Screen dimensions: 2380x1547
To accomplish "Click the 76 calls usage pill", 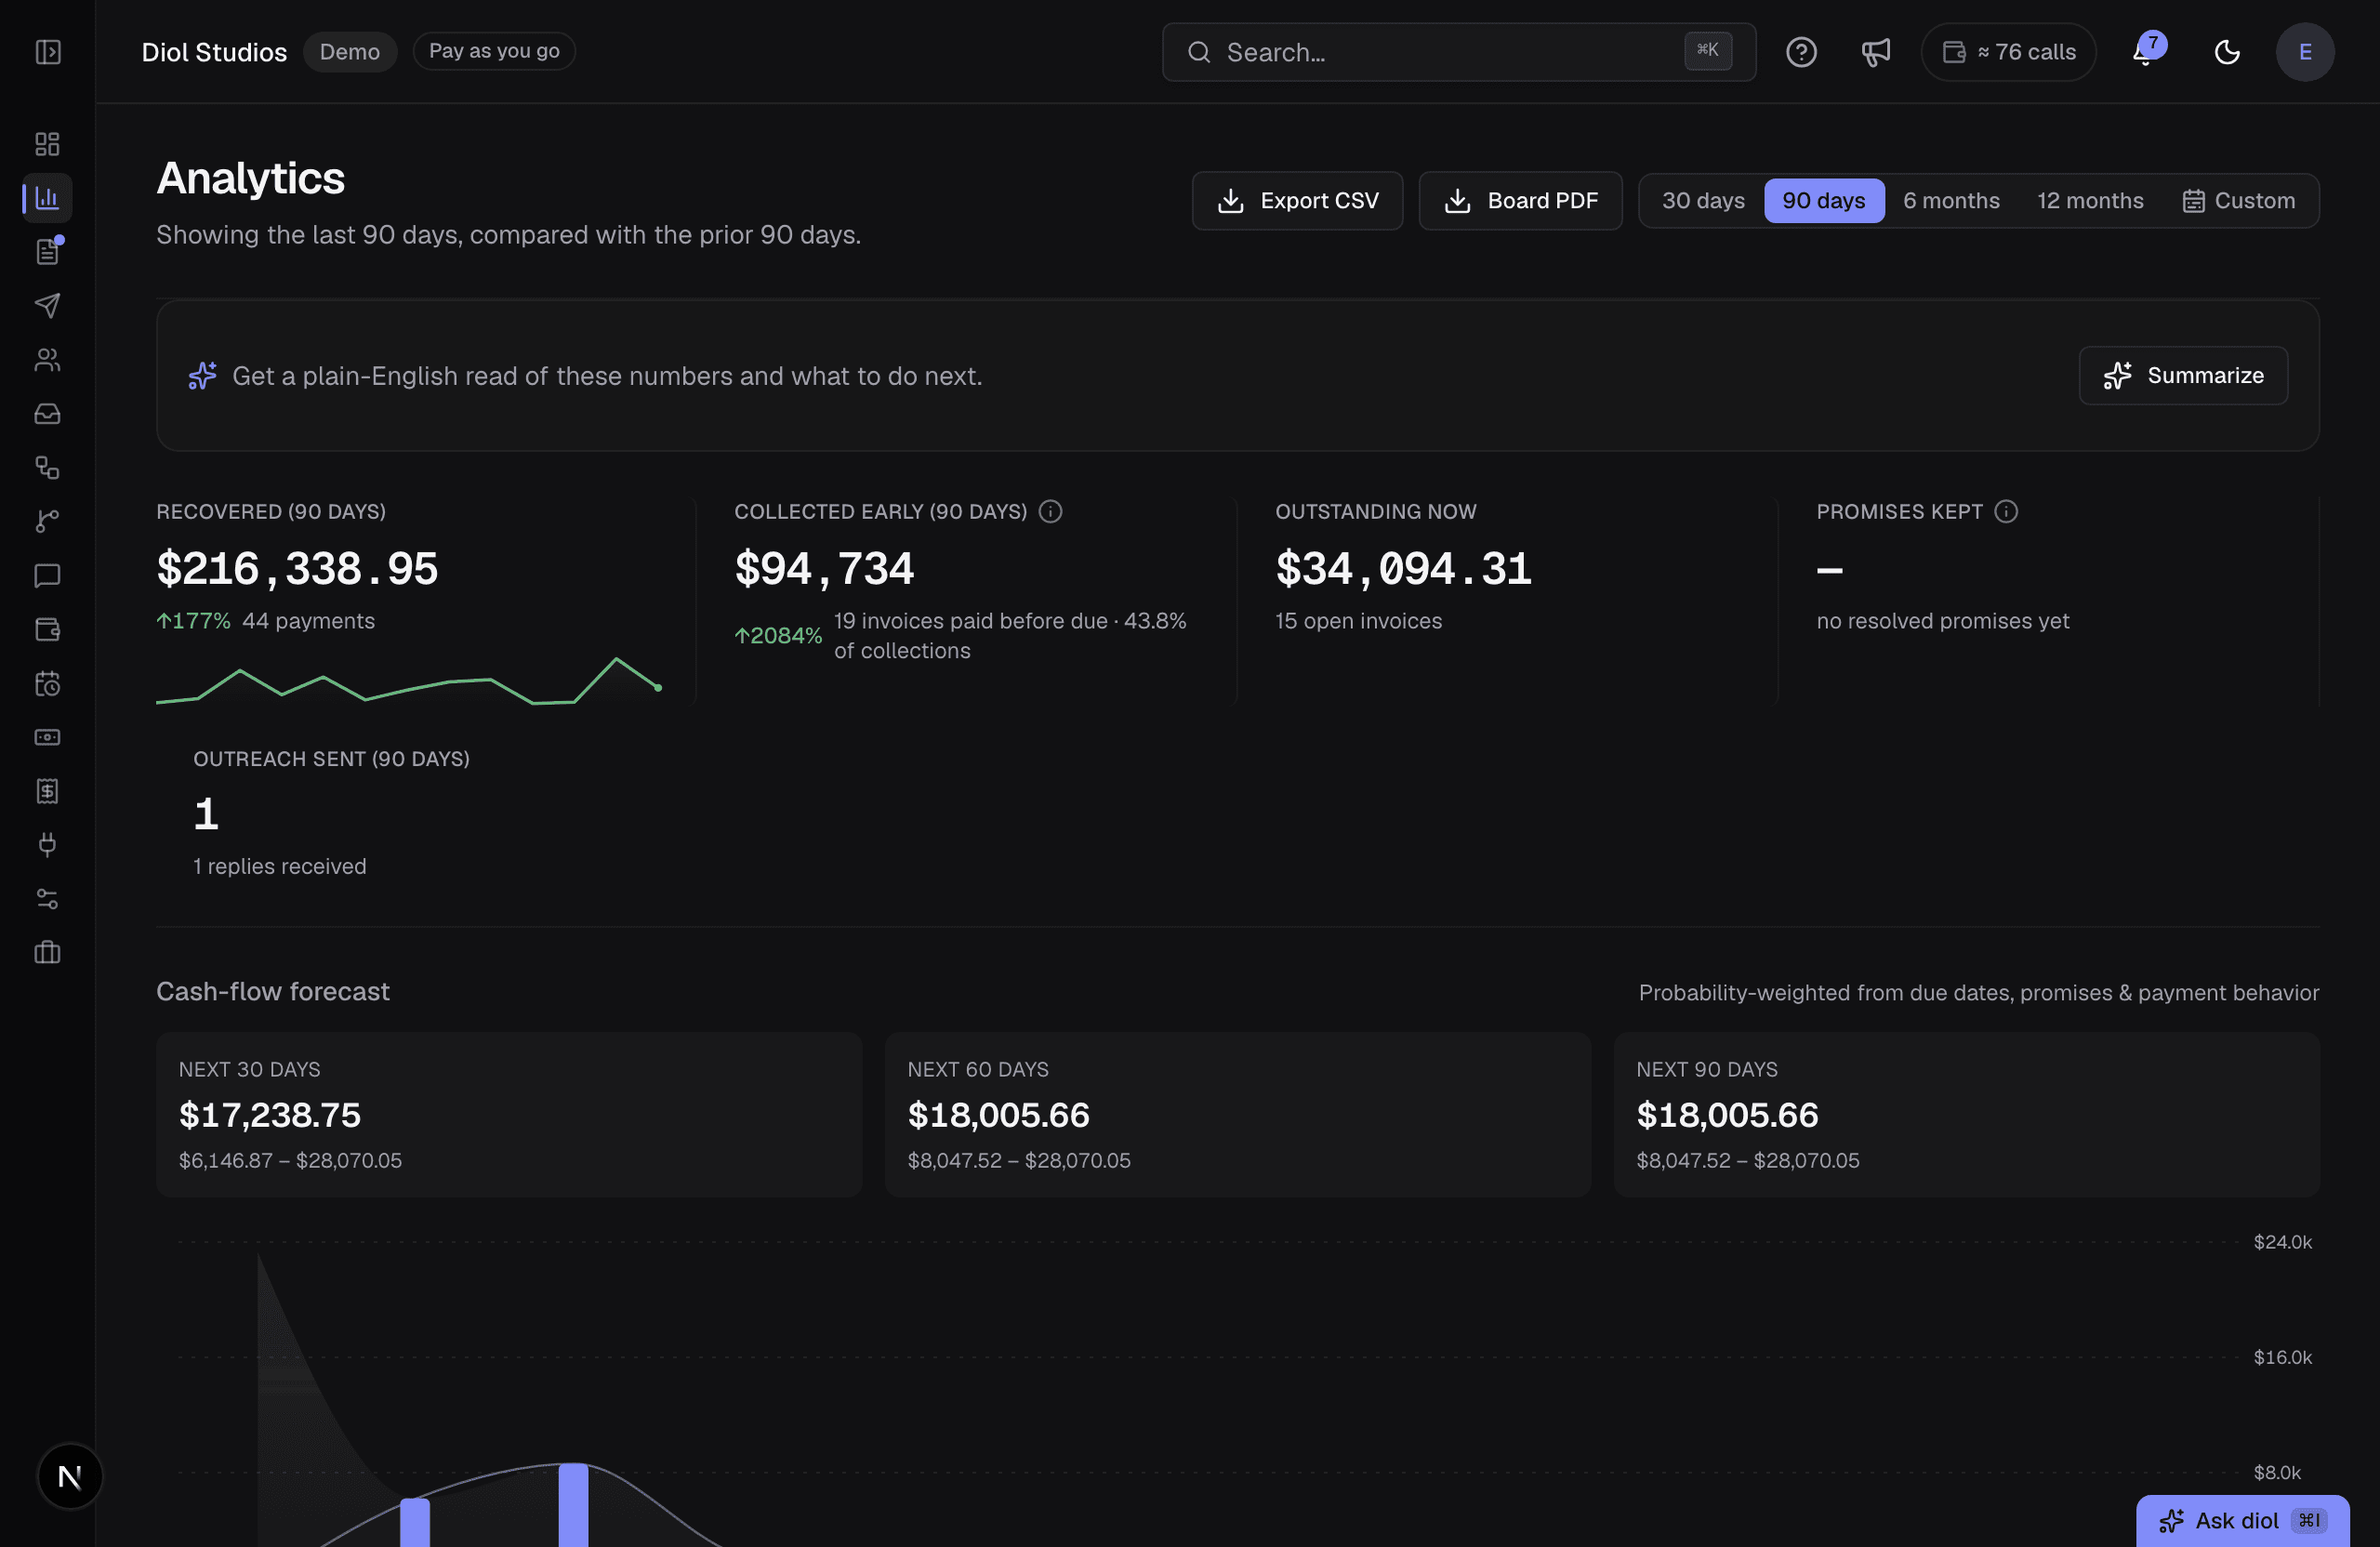I will [2008, 52].
